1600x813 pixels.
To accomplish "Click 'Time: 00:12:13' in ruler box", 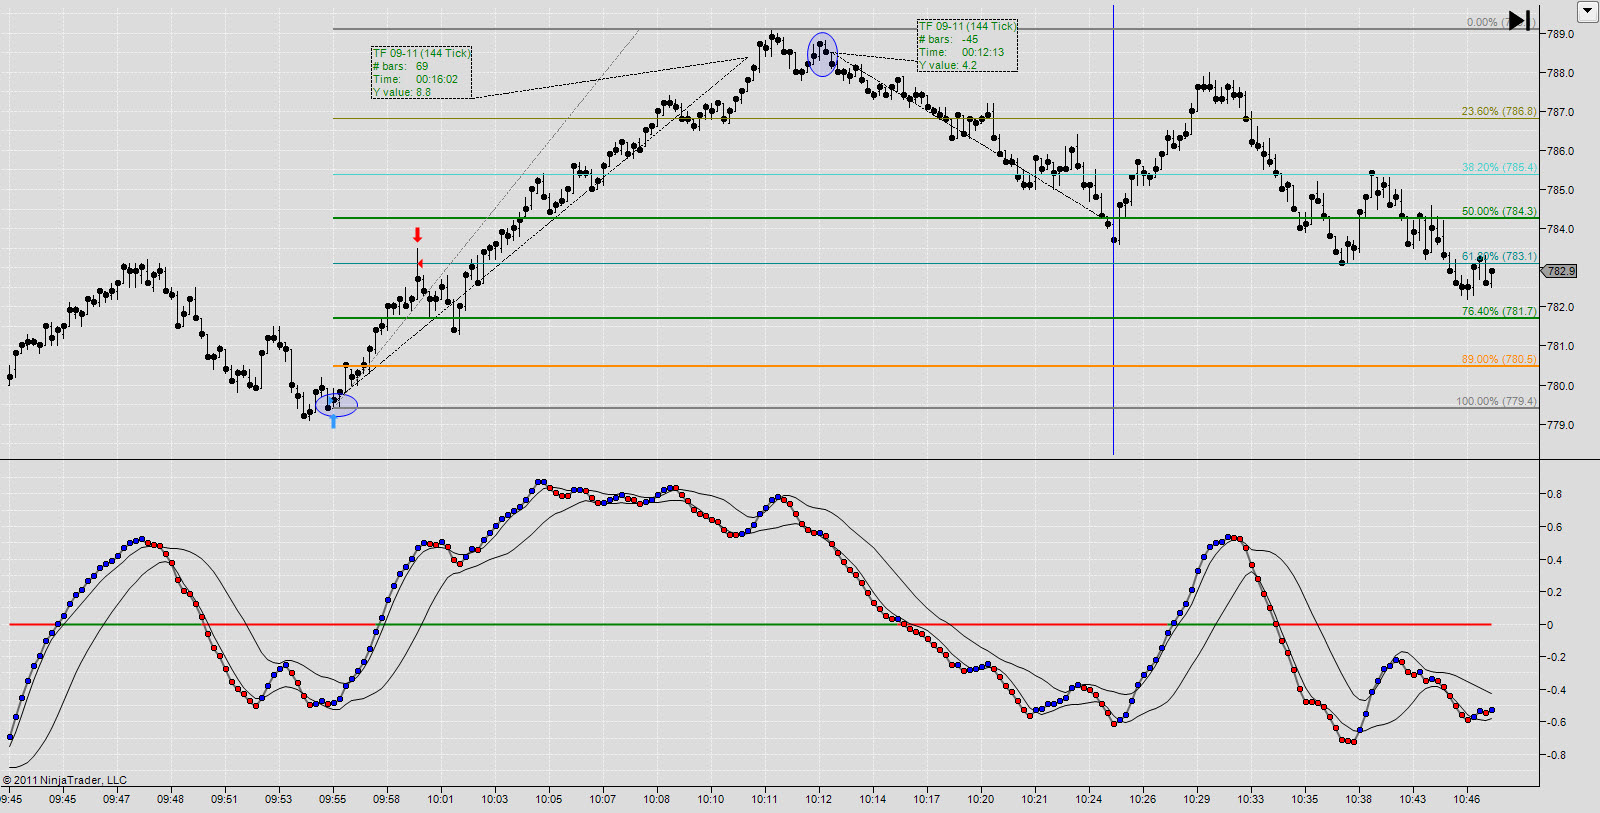I will [x=962, y=52].
